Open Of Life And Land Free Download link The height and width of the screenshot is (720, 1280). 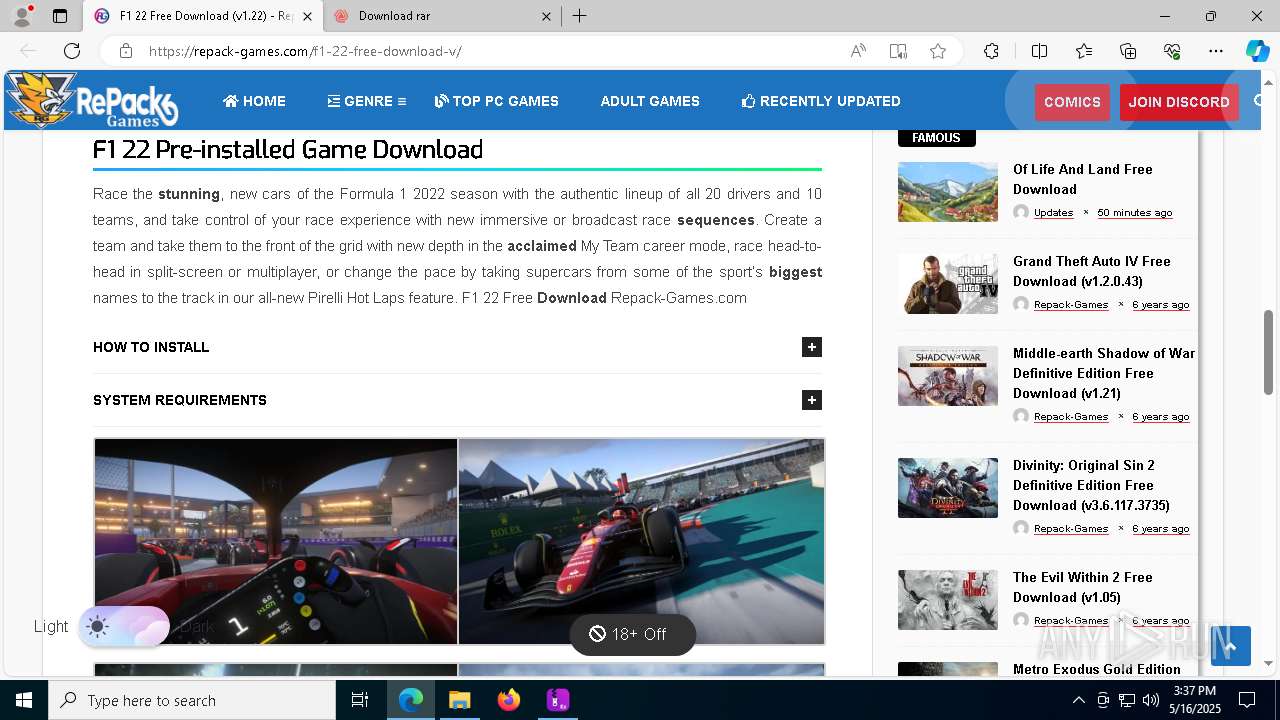pyautogui.click(x=1082, y=179)
